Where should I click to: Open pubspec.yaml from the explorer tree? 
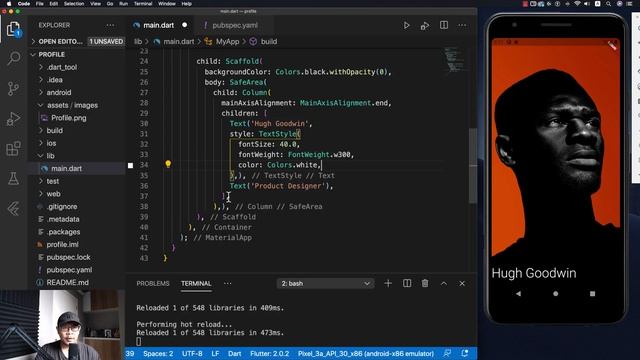click(69, 270)
